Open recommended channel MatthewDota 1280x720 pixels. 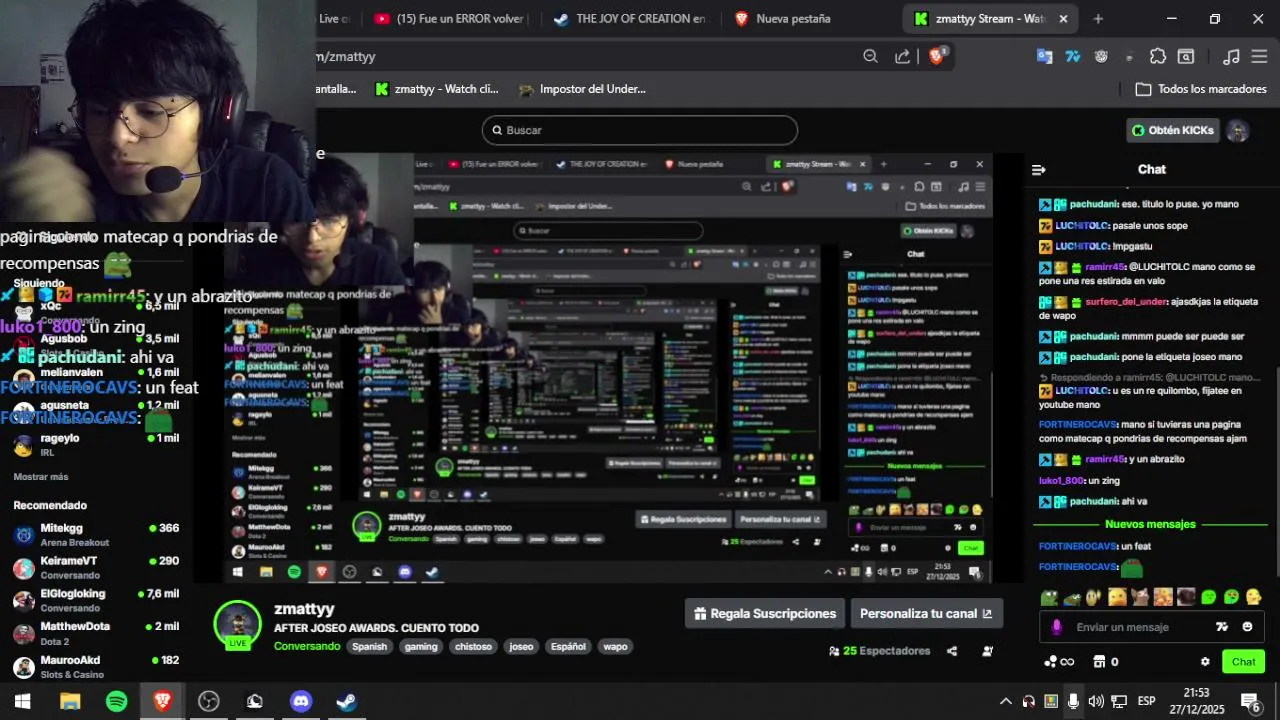pyautogui.click(x=96, y=633)
